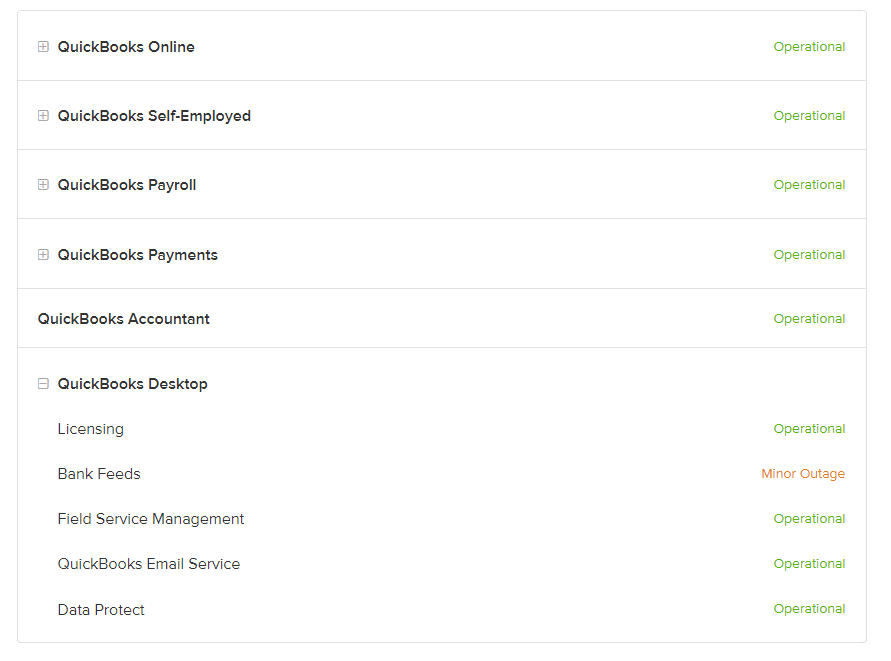Image resolution: width=891 pixels, height=661 pixels.
Task: Expand the QuickBooks Online group
Action: [x=43, y=47]
